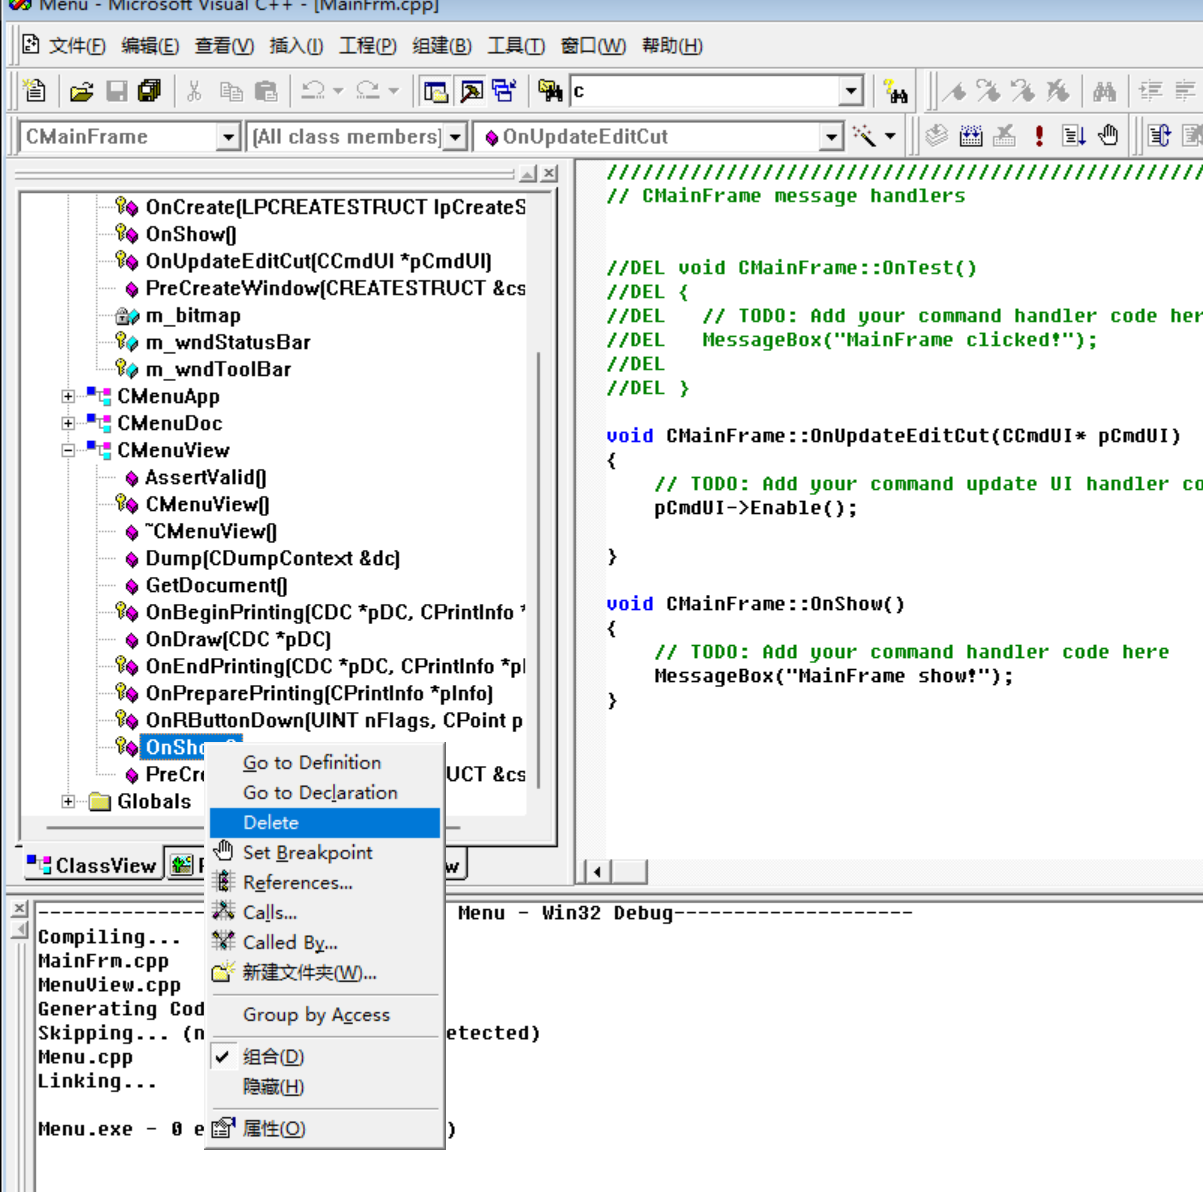Click the Copy toolbar icon
Image resolution: width=1203 pixels, height=1192 pixels.
point(231,91)
